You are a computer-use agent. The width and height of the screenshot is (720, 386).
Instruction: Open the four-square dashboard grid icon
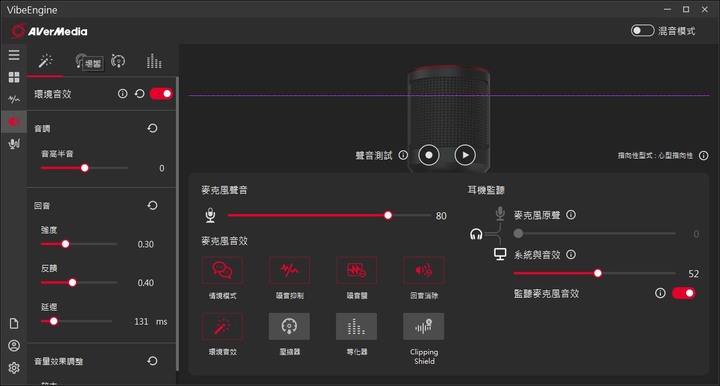click(x=14, y=77)
